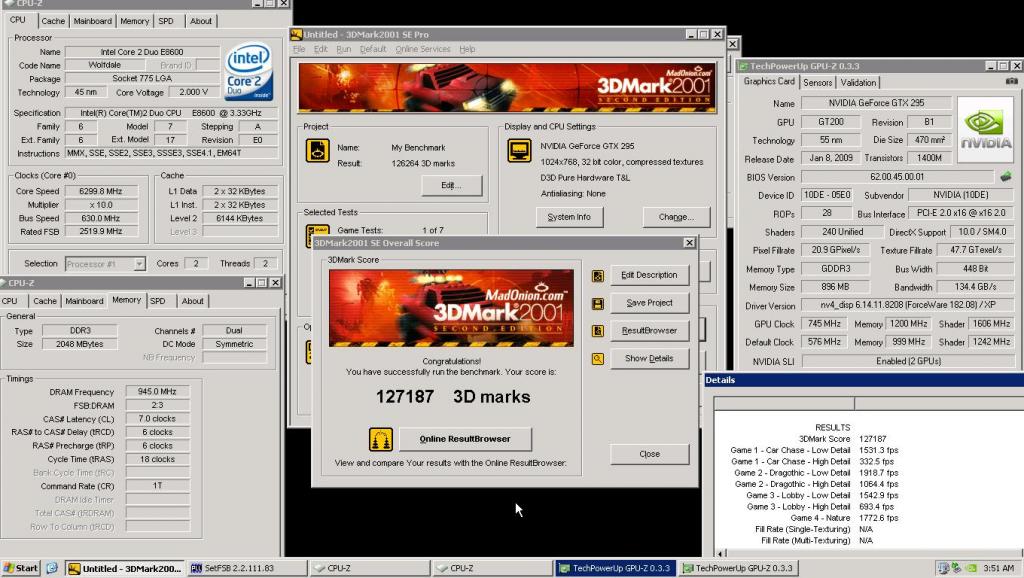Open the Default menu in 3DMark2001

point(373,50)
